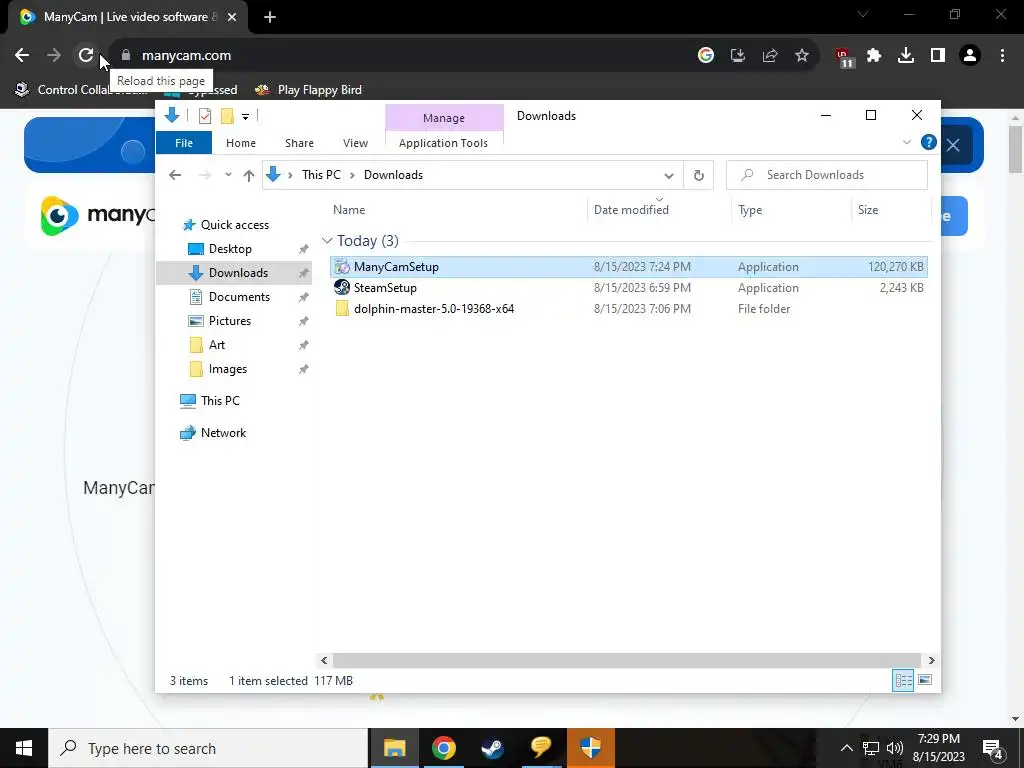Open Steam from the taskbar
1024x768 pixels.
[x=492, y=748]
